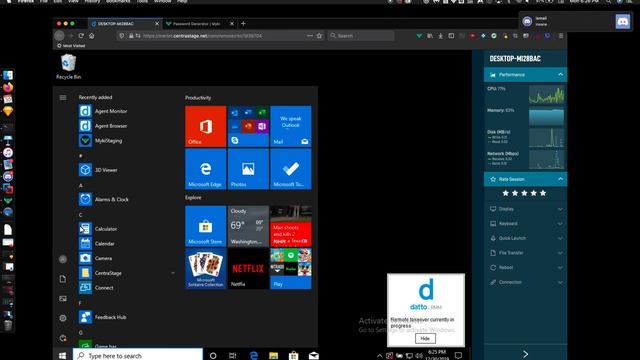Open the Play games tile
This screenshot has width=640, height=360.
(x=291, y=269)
